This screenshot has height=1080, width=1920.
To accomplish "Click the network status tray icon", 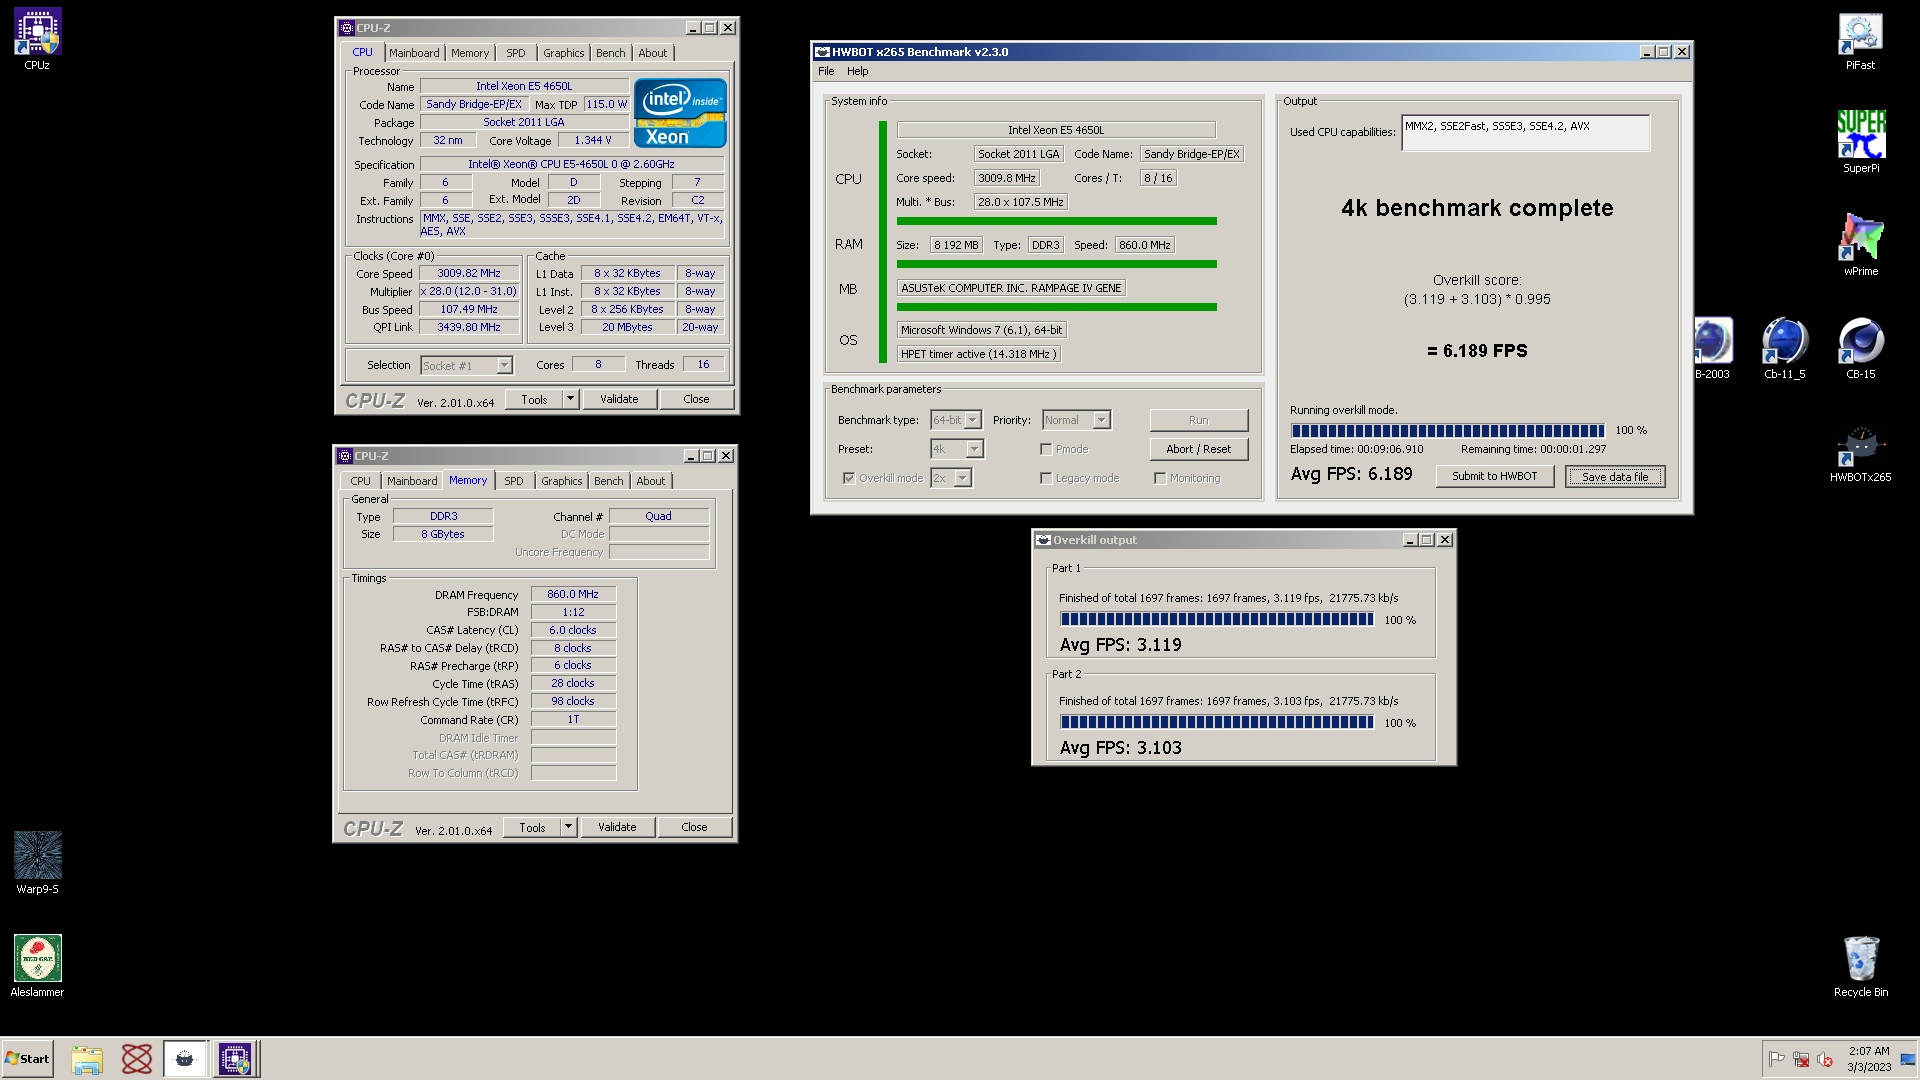I will [x=1801, y=1059].
